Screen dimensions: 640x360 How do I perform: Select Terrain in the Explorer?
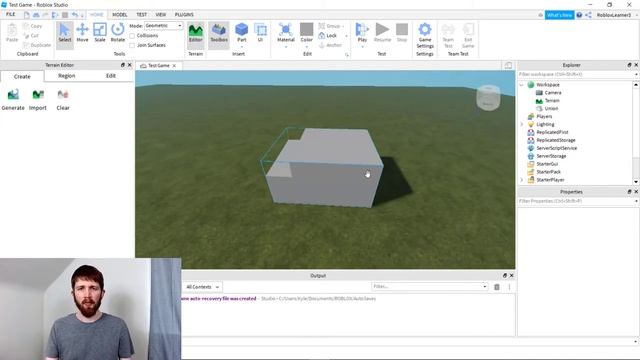pyautogui.click(x=552, y=100)
